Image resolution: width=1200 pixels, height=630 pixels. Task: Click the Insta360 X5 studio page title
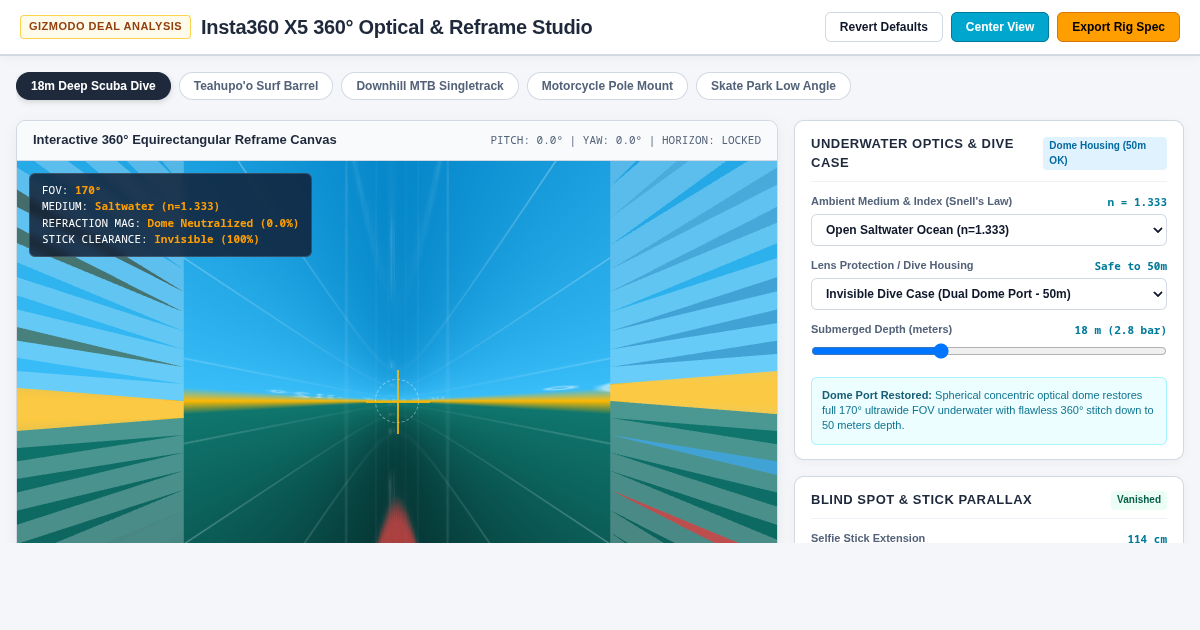pos(396,27)
